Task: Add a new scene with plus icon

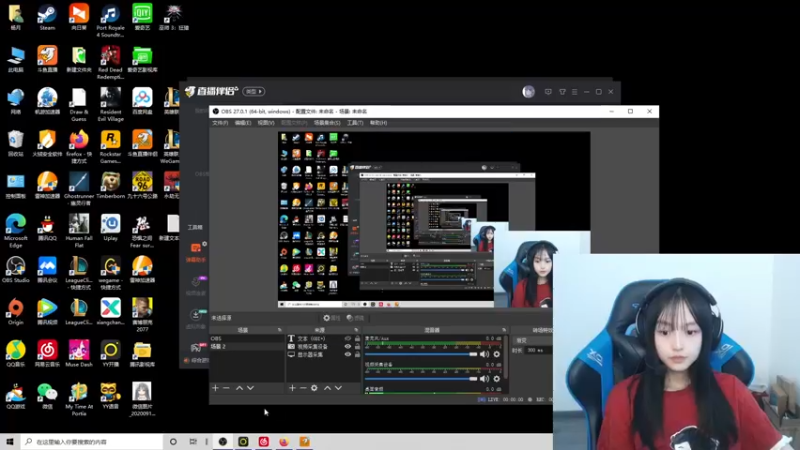Action: [x=215, y=388]
